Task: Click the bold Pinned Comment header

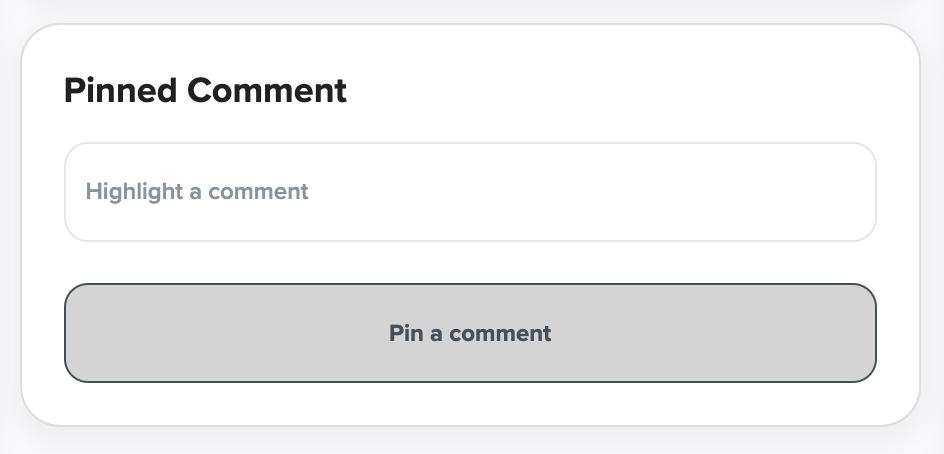Action: pos(205,91)
